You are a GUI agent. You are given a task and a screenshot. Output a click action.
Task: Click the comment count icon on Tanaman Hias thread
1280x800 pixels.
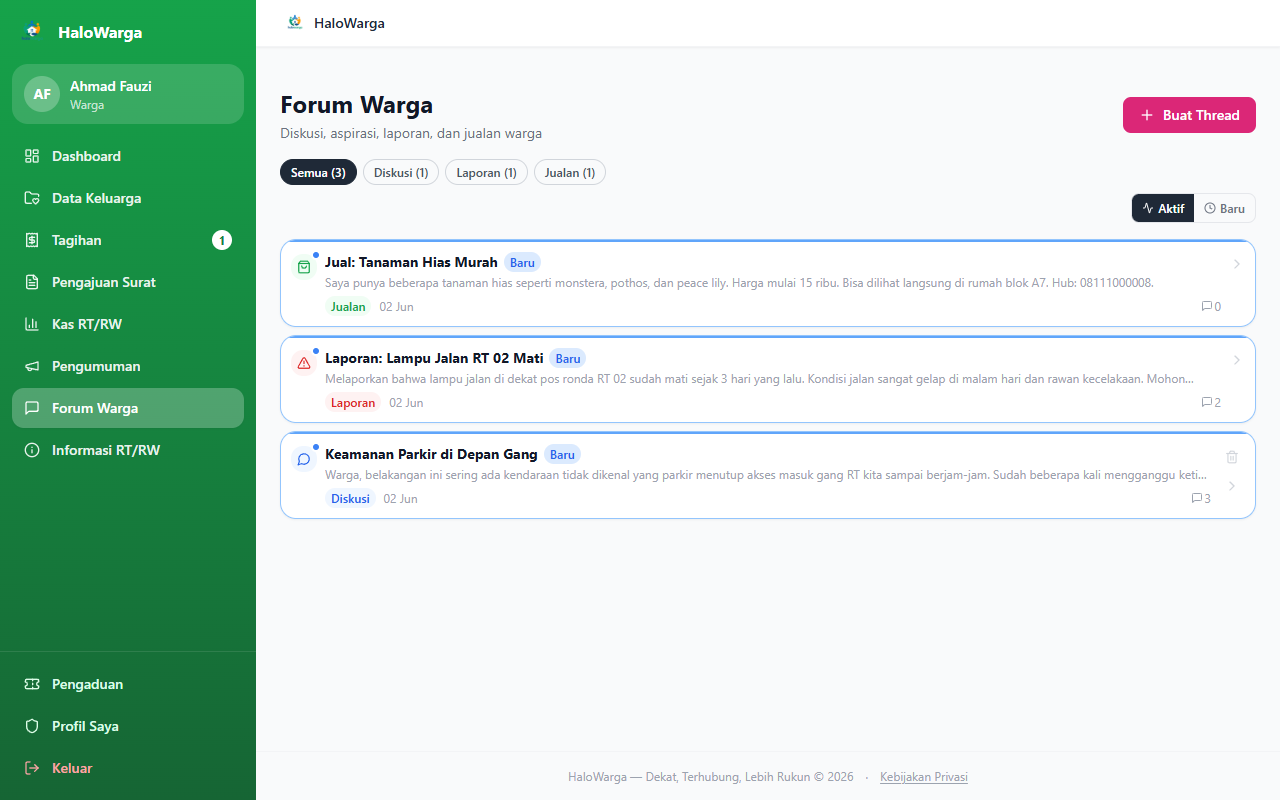[1206, 307]
